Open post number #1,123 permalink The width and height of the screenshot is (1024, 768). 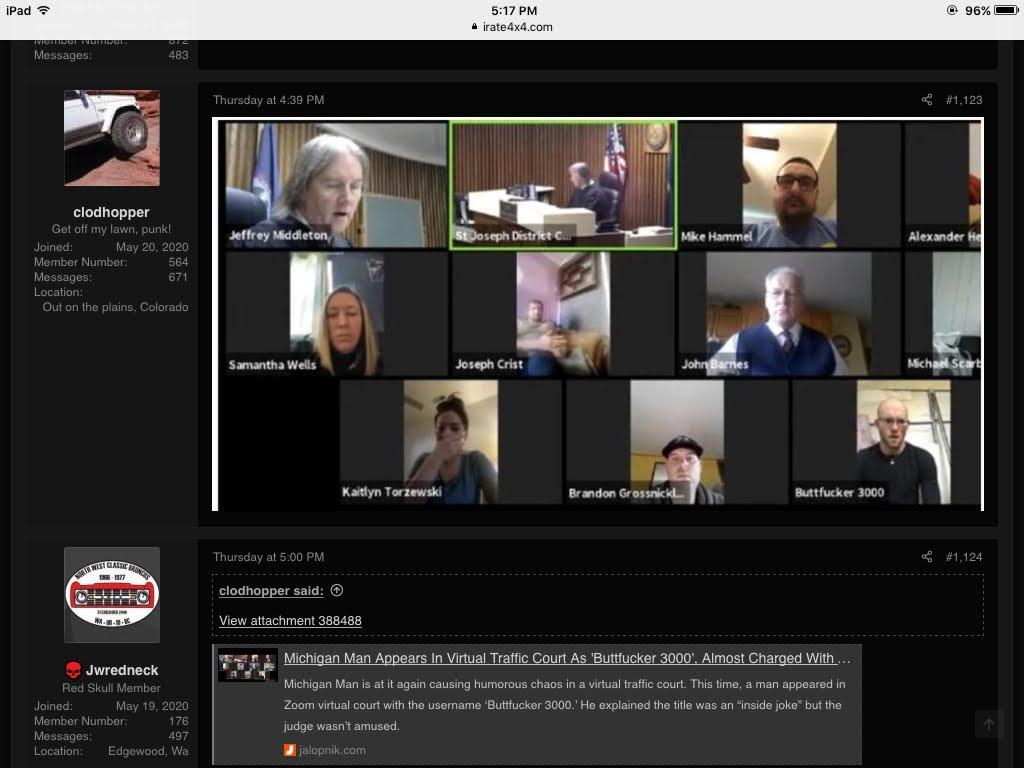(964, 100)
